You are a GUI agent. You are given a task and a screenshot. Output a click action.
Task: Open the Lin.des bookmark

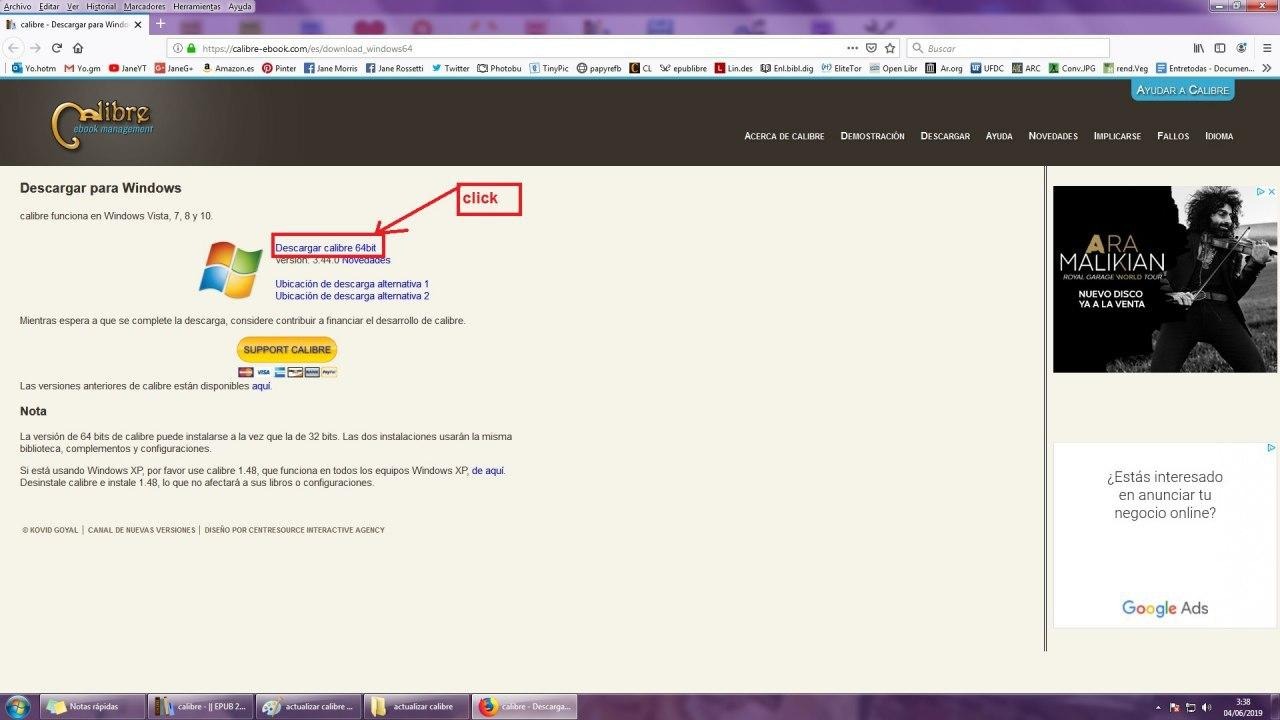[x=734, y=68]
